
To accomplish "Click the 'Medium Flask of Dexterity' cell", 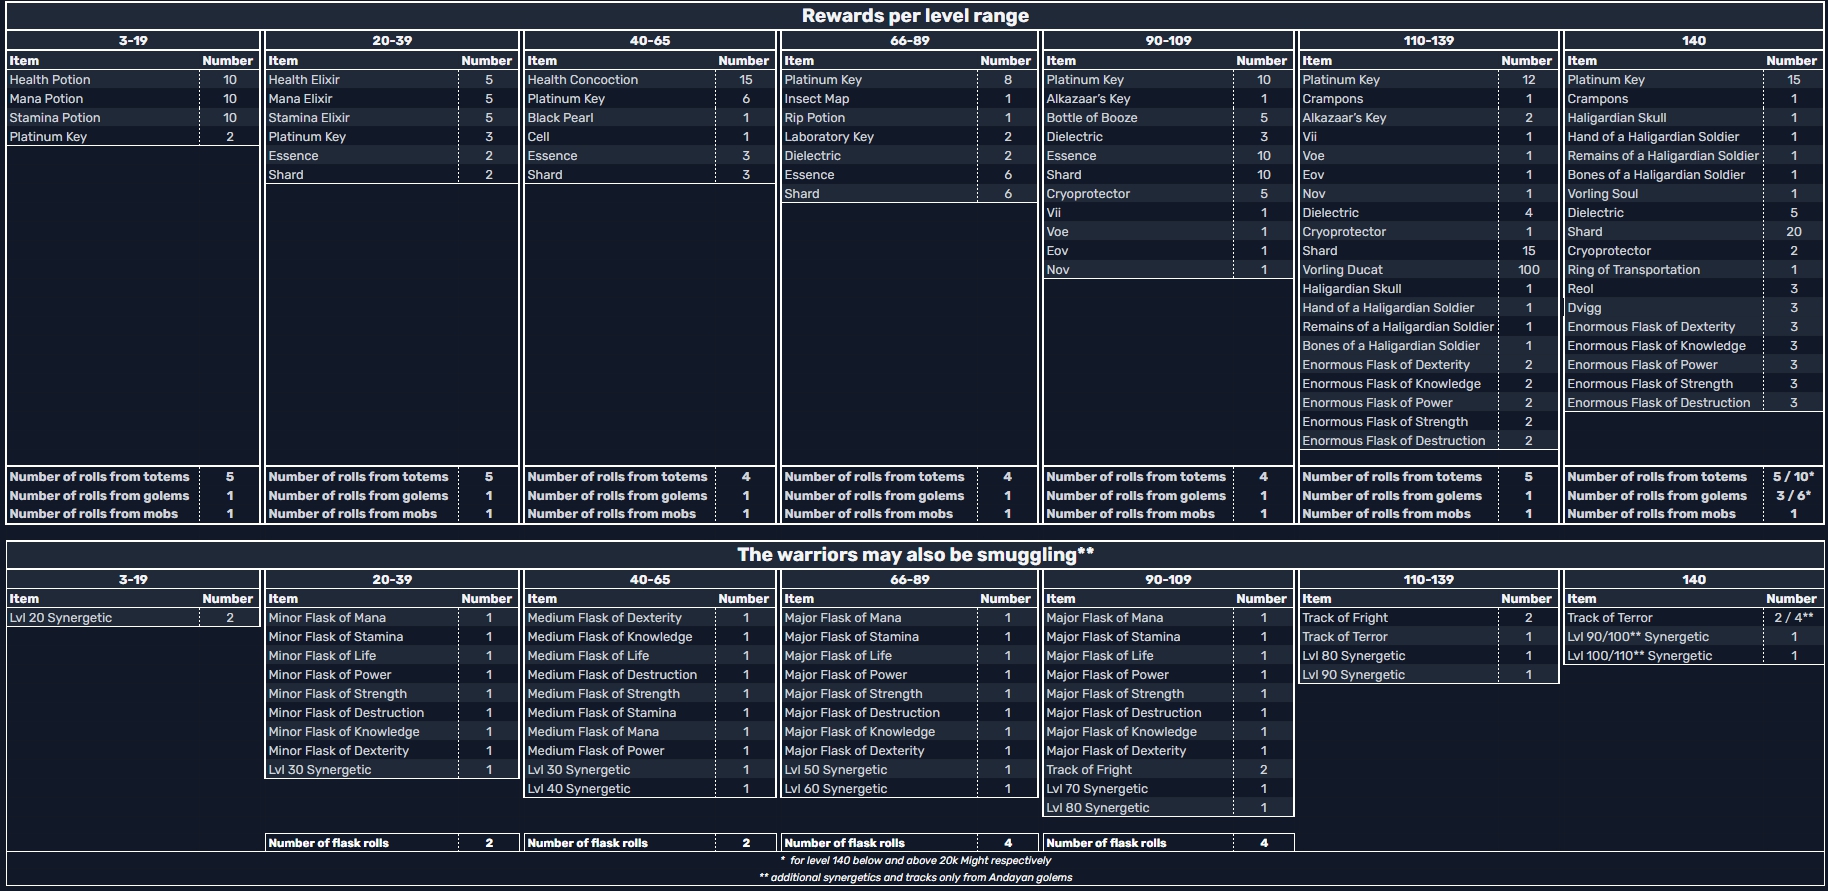I will [x=620, y=618].
